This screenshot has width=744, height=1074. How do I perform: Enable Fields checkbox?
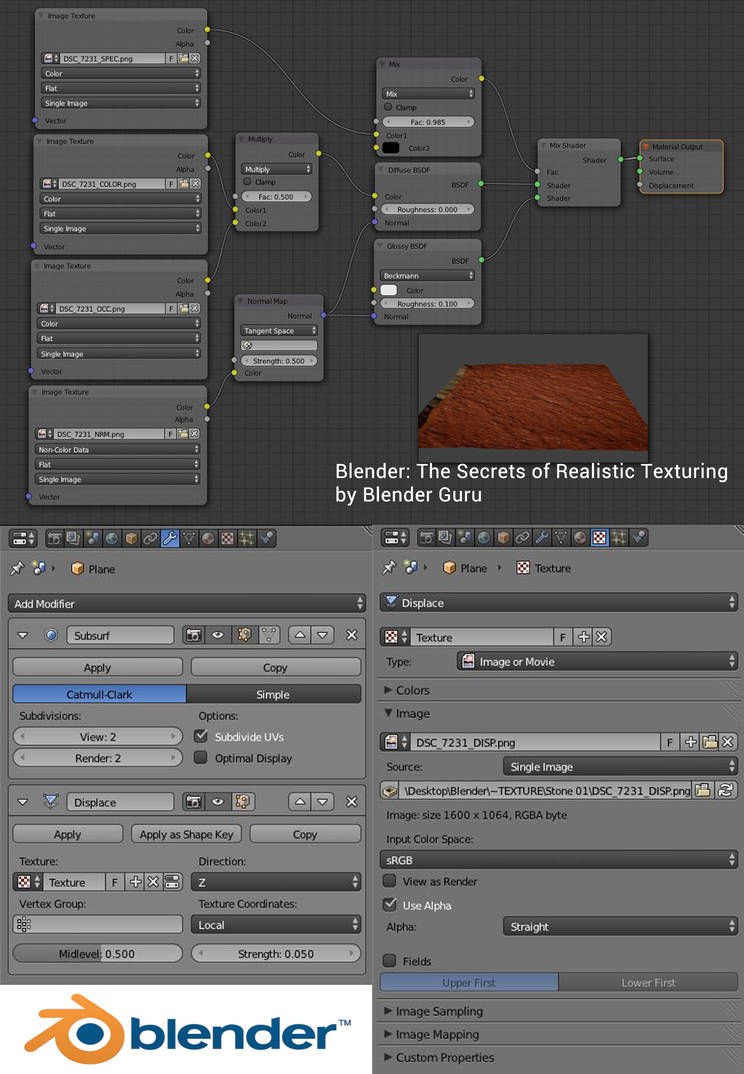pos(390,961)
